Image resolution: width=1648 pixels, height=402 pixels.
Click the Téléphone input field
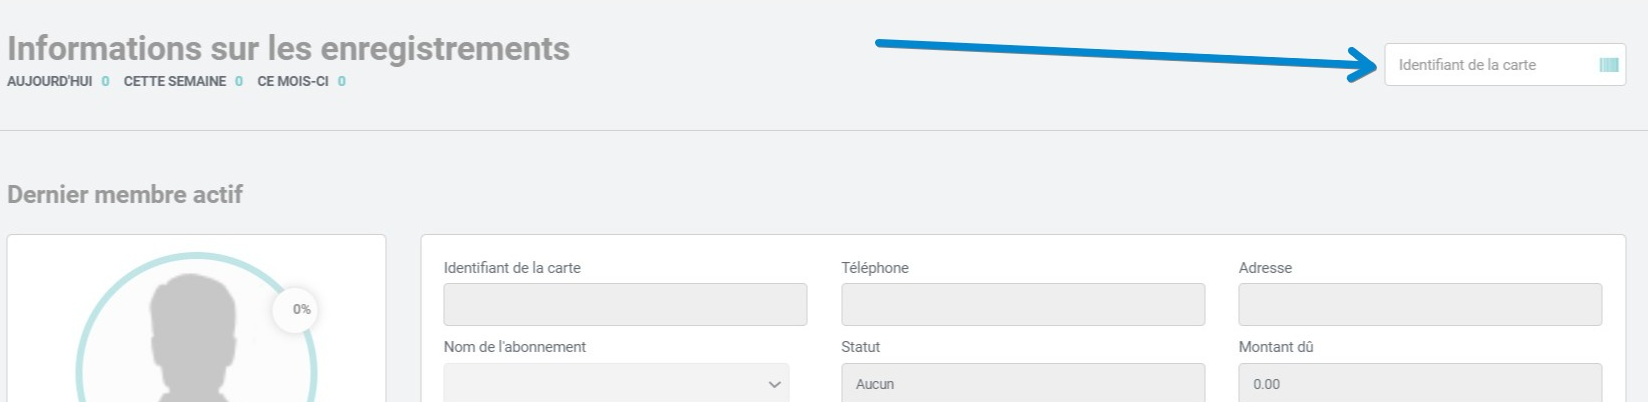[1023, 304]
